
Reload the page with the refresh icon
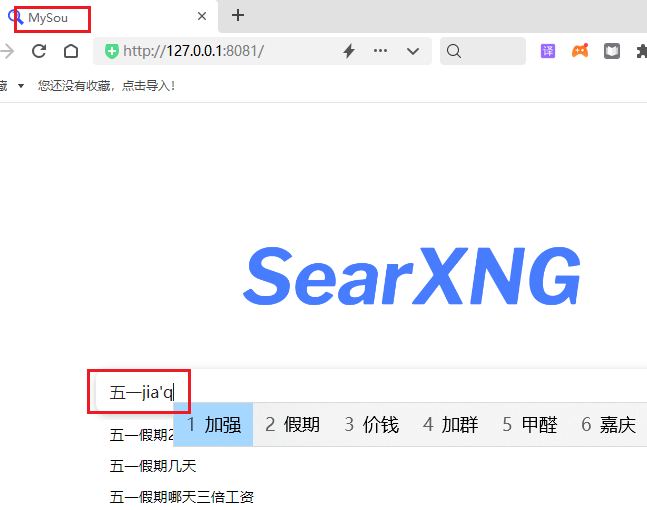39,51
